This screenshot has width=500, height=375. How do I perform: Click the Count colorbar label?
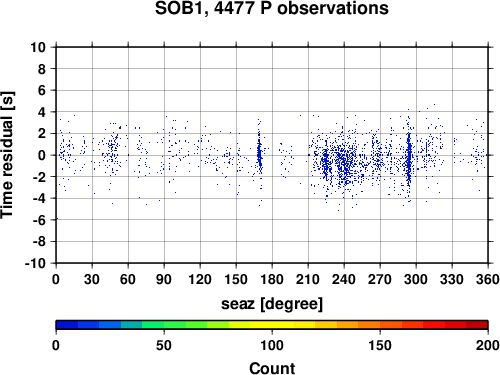click(x=272, y=368)
